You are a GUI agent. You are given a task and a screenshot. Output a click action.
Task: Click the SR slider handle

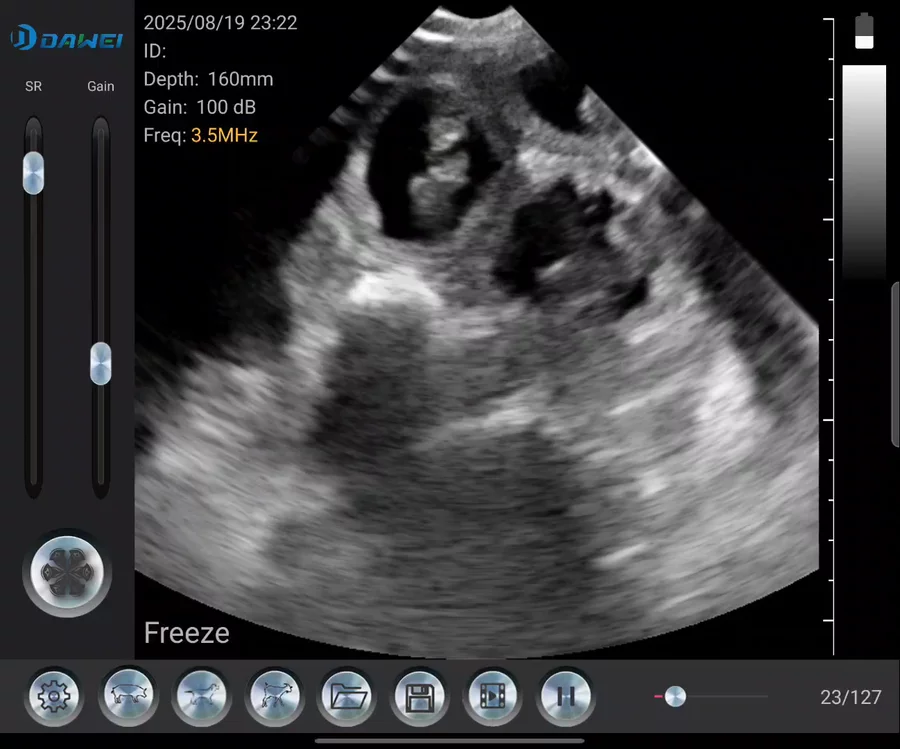(34, 172)
